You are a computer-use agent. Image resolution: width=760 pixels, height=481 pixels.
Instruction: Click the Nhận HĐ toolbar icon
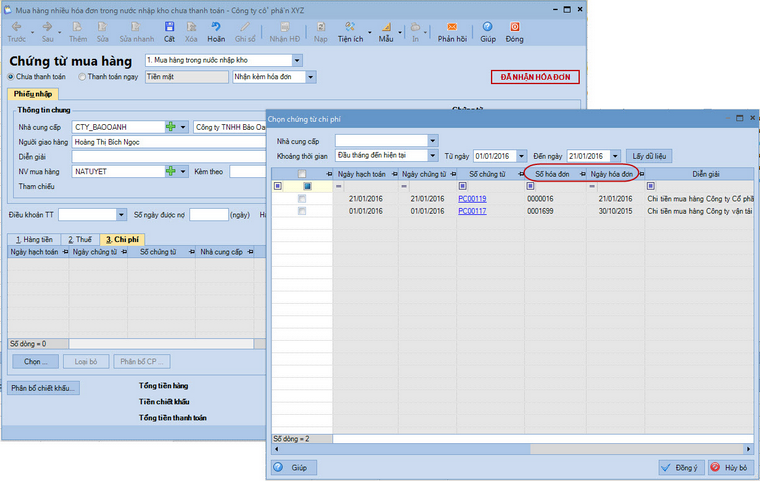[285, 27]
